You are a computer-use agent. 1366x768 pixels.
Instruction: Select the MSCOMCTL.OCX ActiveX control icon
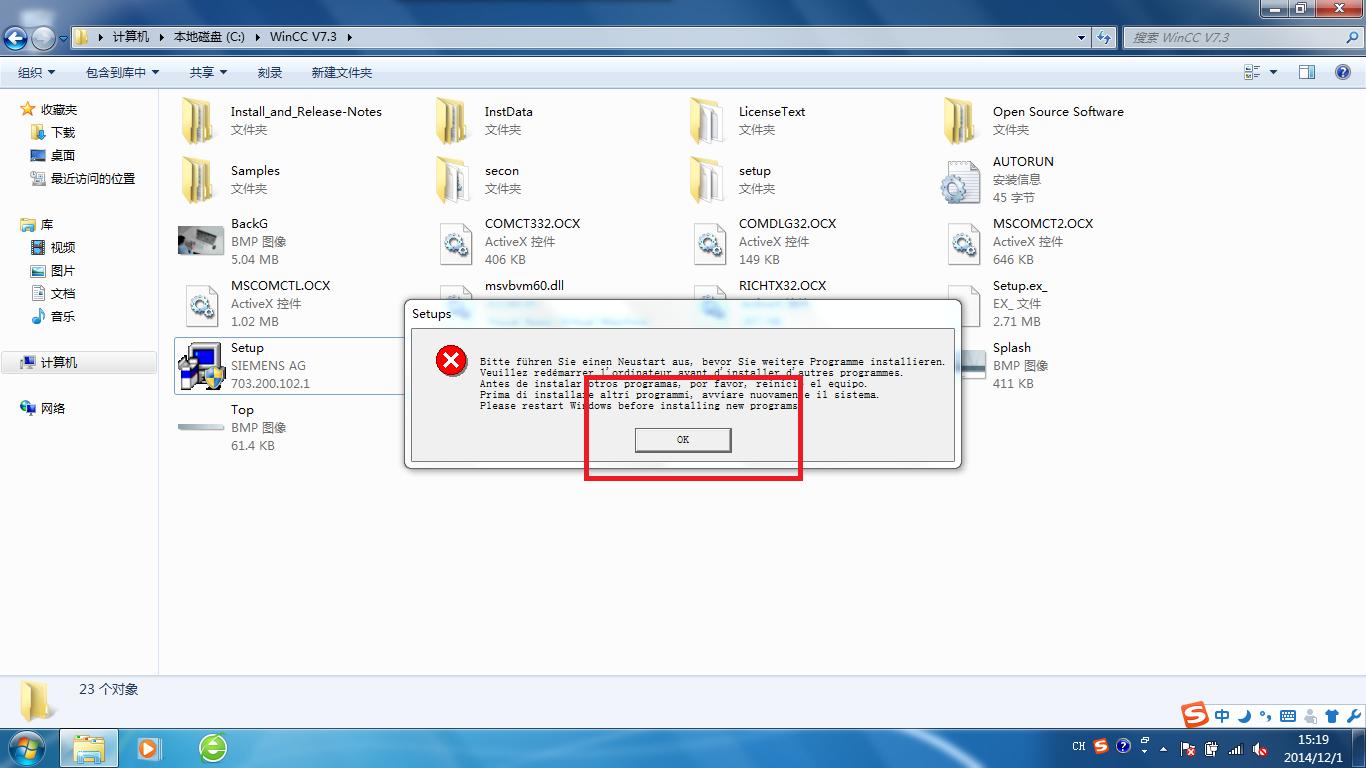[200, 305]
